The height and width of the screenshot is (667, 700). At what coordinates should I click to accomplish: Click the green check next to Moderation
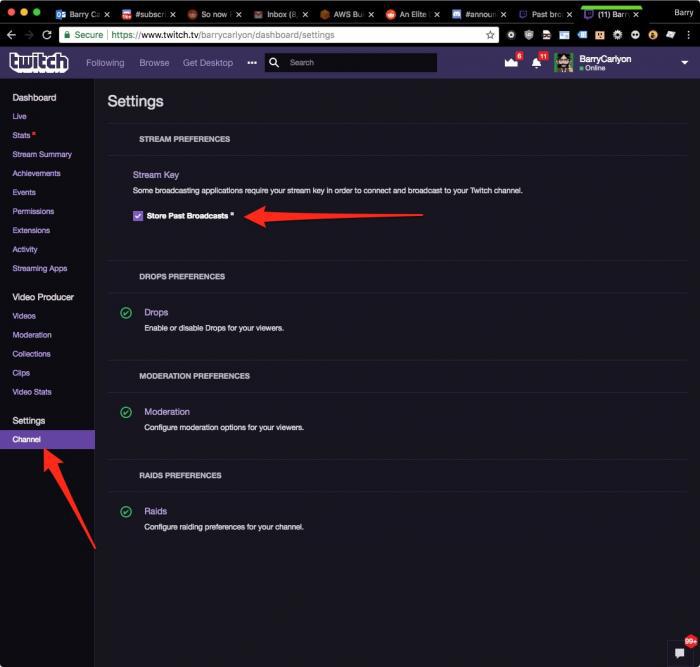point(126,412)
